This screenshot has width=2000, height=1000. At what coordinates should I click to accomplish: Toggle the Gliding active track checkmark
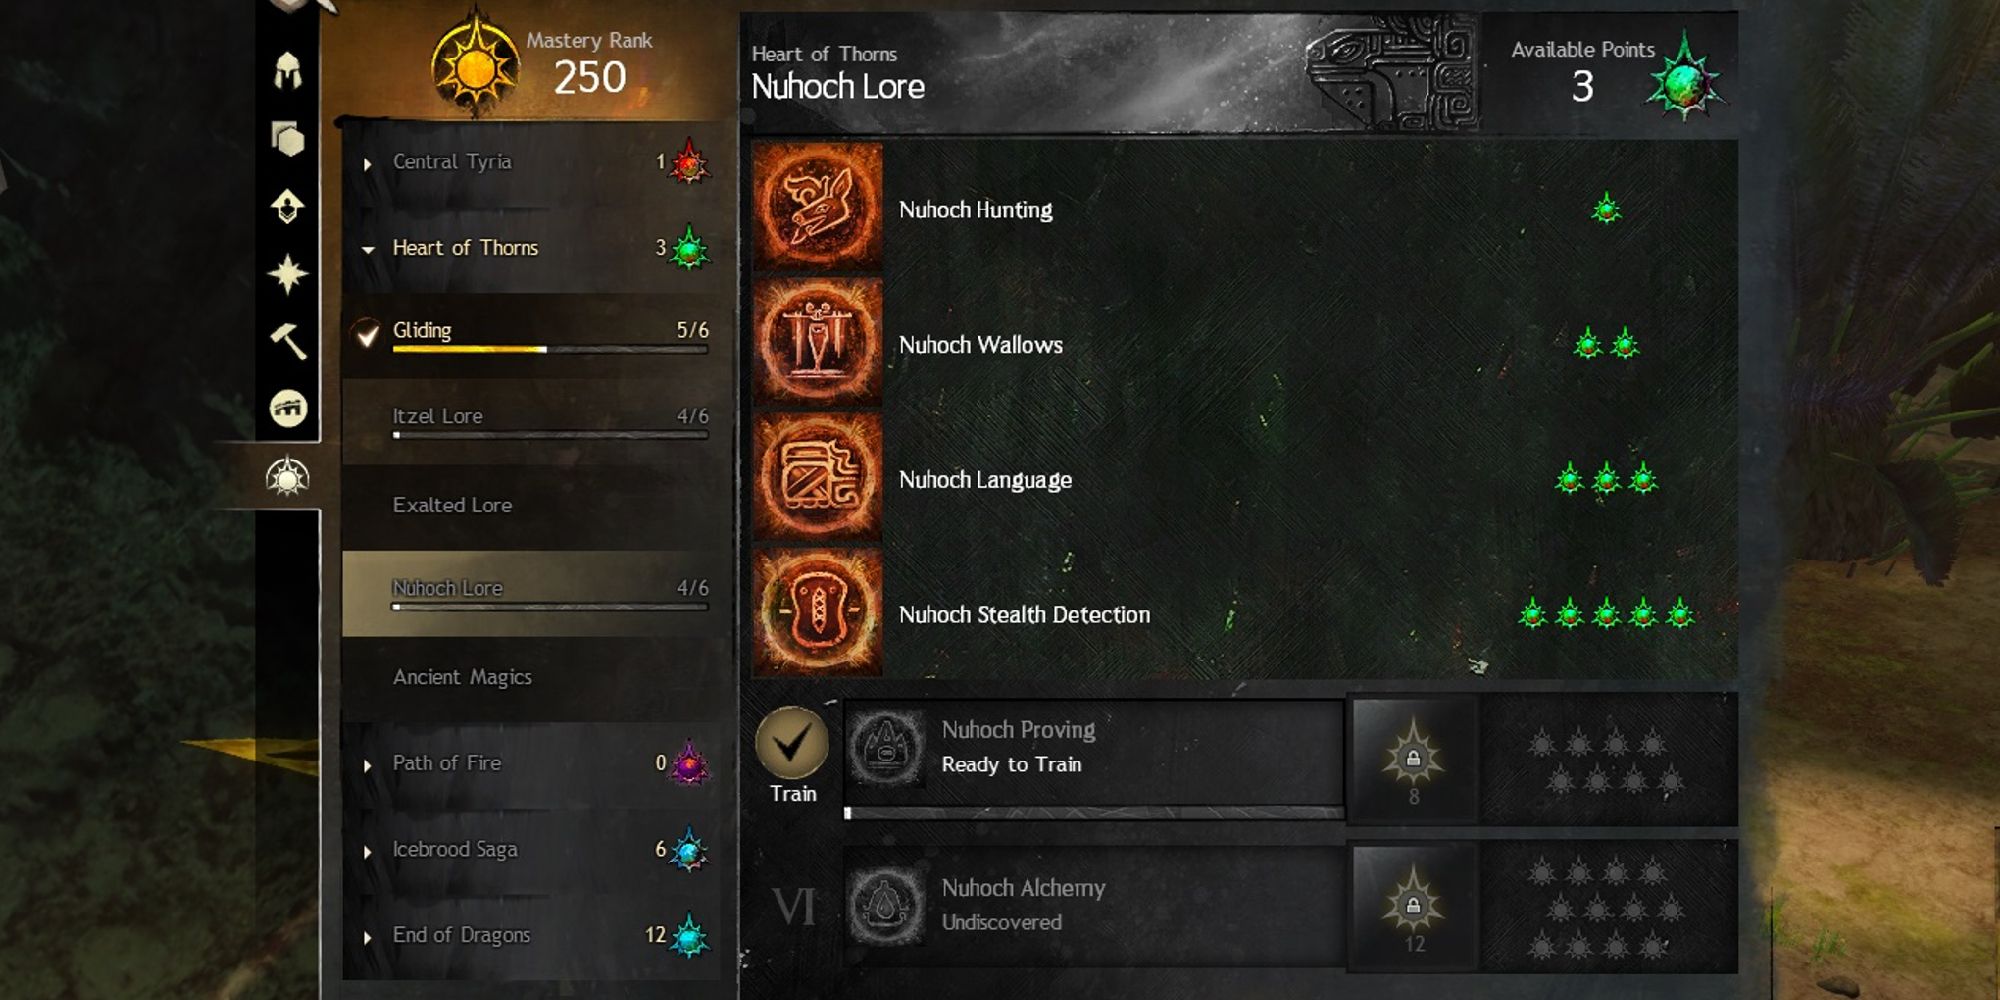(367, 333)
